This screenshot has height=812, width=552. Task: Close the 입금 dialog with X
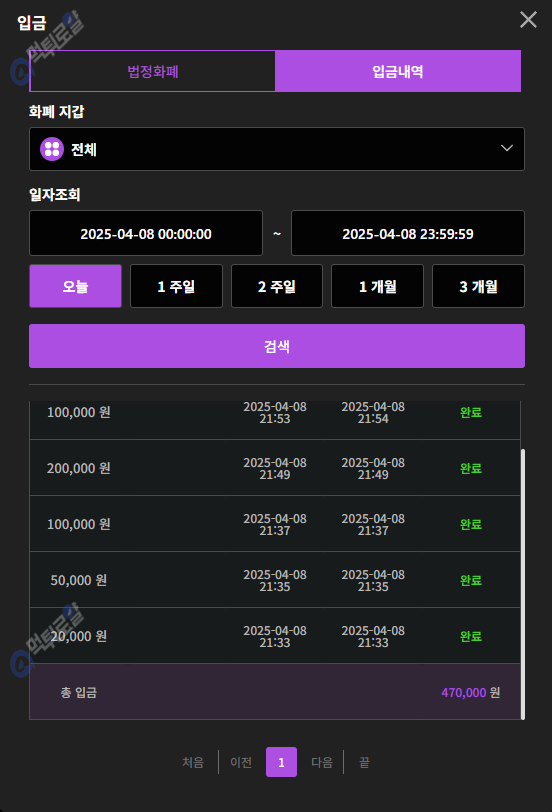pyautogui.click(x=528, y=20)
